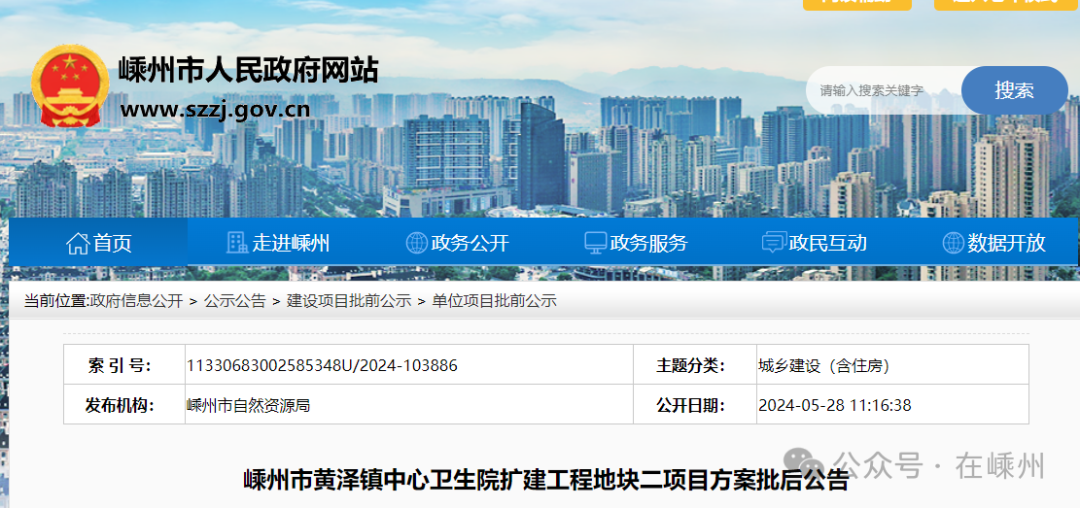The image size is (1080, 508).
Task: Open 政府信息公开 in the breadcrumb
Action: 136,301
